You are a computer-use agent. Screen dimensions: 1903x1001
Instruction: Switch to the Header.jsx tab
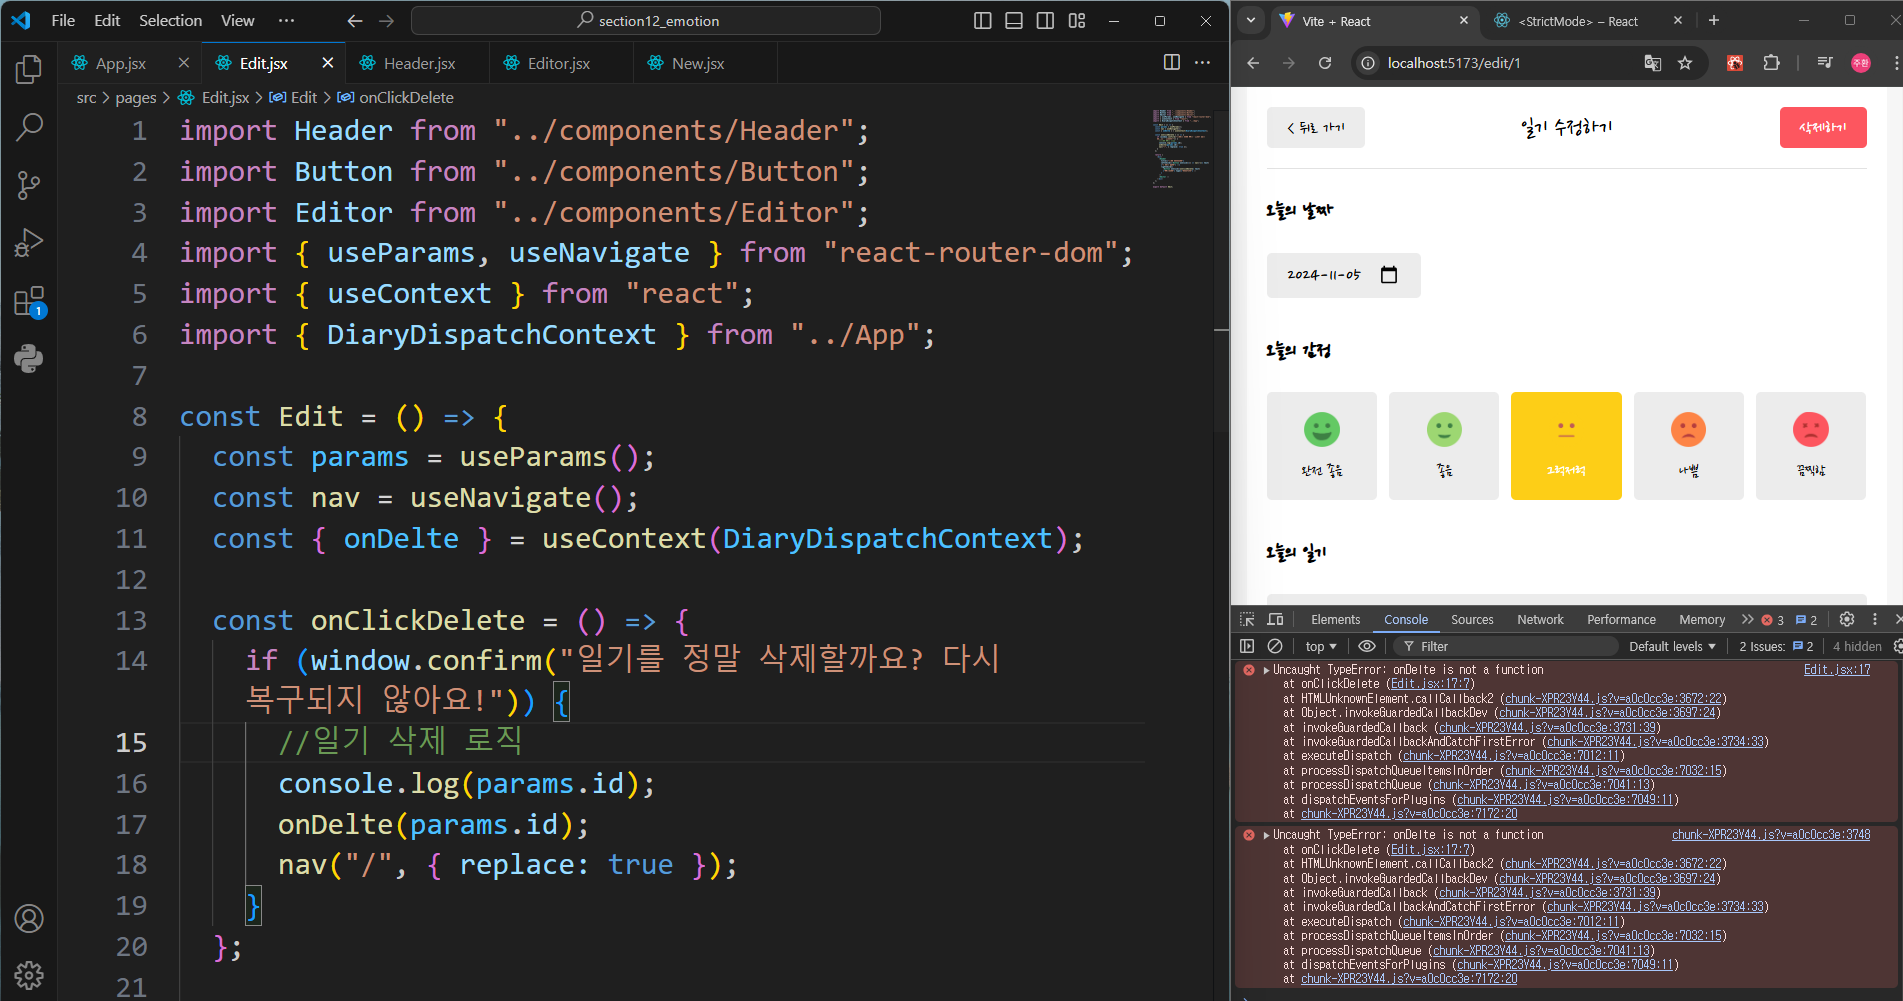click(x=419, y=63)
